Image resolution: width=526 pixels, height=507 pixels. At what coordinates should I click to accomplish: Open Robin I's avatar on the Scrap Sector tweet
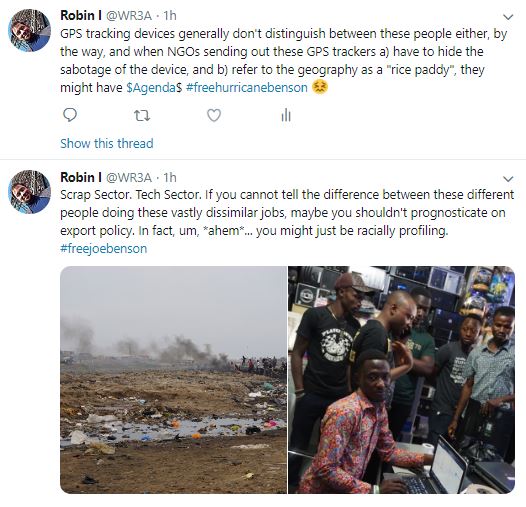tap(30, 192)
